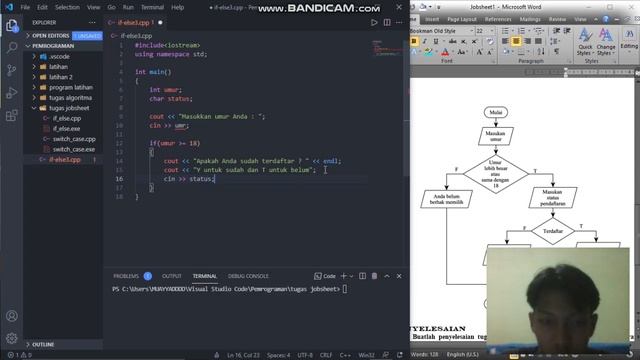Toggle Bold formatting in Word

414,42
